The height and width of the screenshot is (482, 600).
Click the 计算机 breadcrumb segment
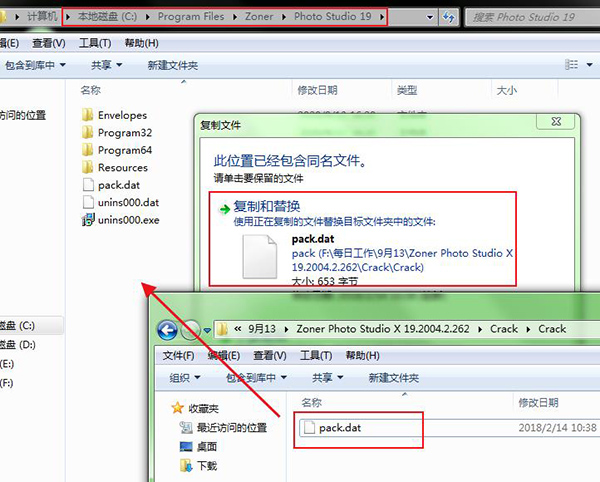pos(42,16)
